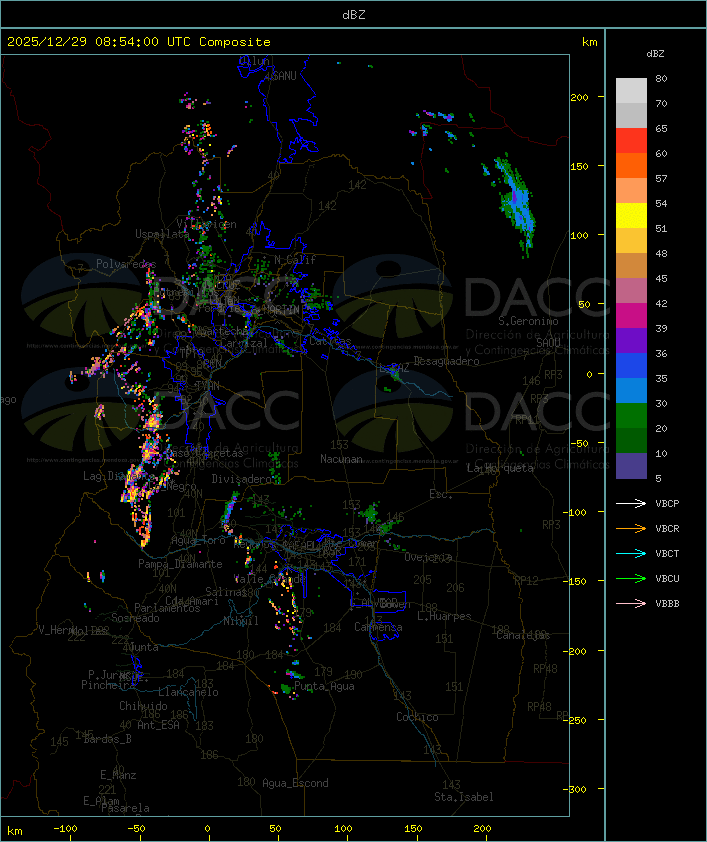
Task: Click the Nacunan location label
Action: [x=341, y=459]
